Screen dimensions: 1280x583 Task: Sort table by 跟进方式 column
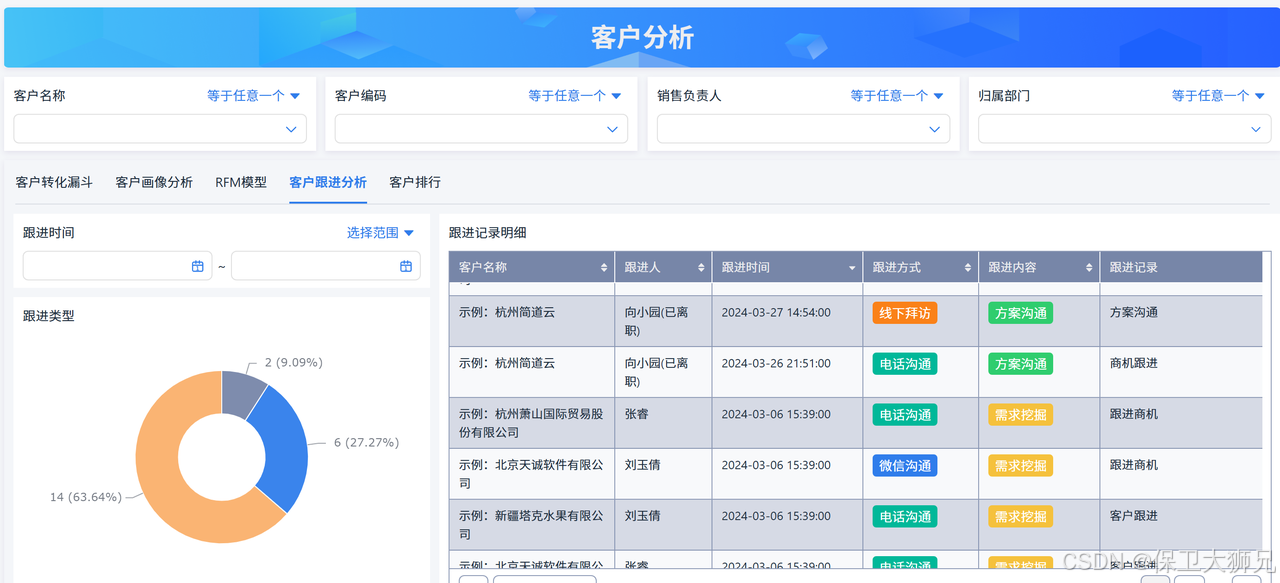click(968, 267)
